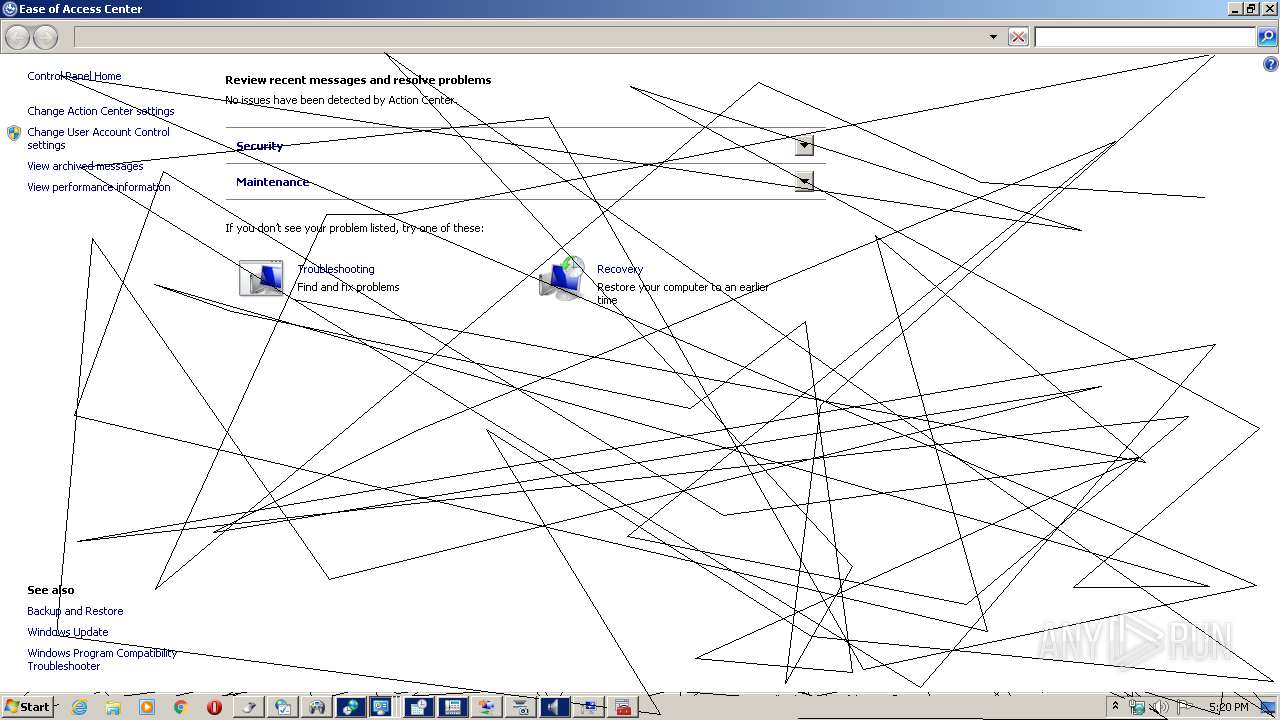1280x720 pixels.
Task: Click the search magnifier button
Action: coord(1267,37)
